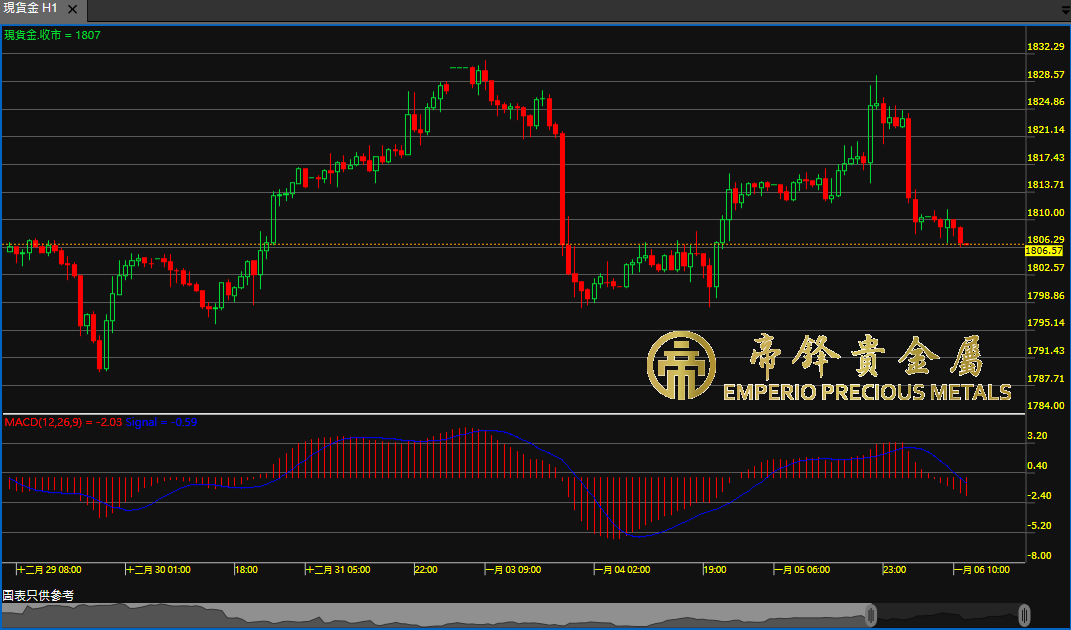Click the 19:00 time axis label

pyautogui.click(x=715, y=570)
